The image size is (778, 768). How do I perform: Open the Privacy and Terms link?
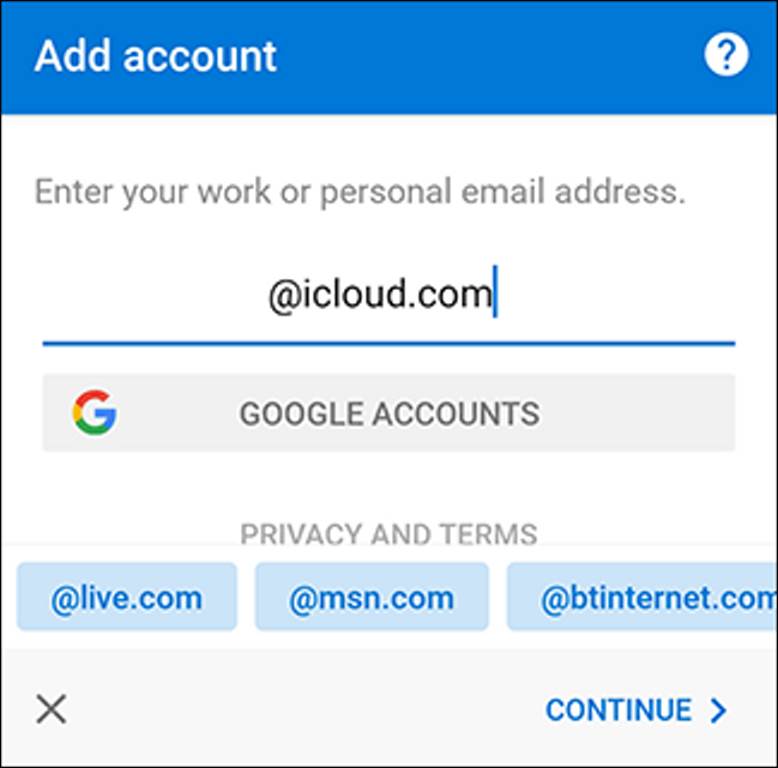tap(388, 534)
